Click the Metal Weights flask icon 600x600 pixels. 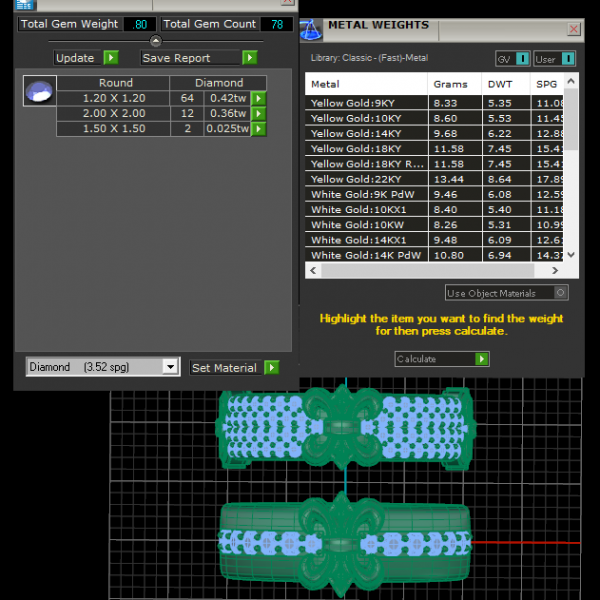[x=311, y=28]
